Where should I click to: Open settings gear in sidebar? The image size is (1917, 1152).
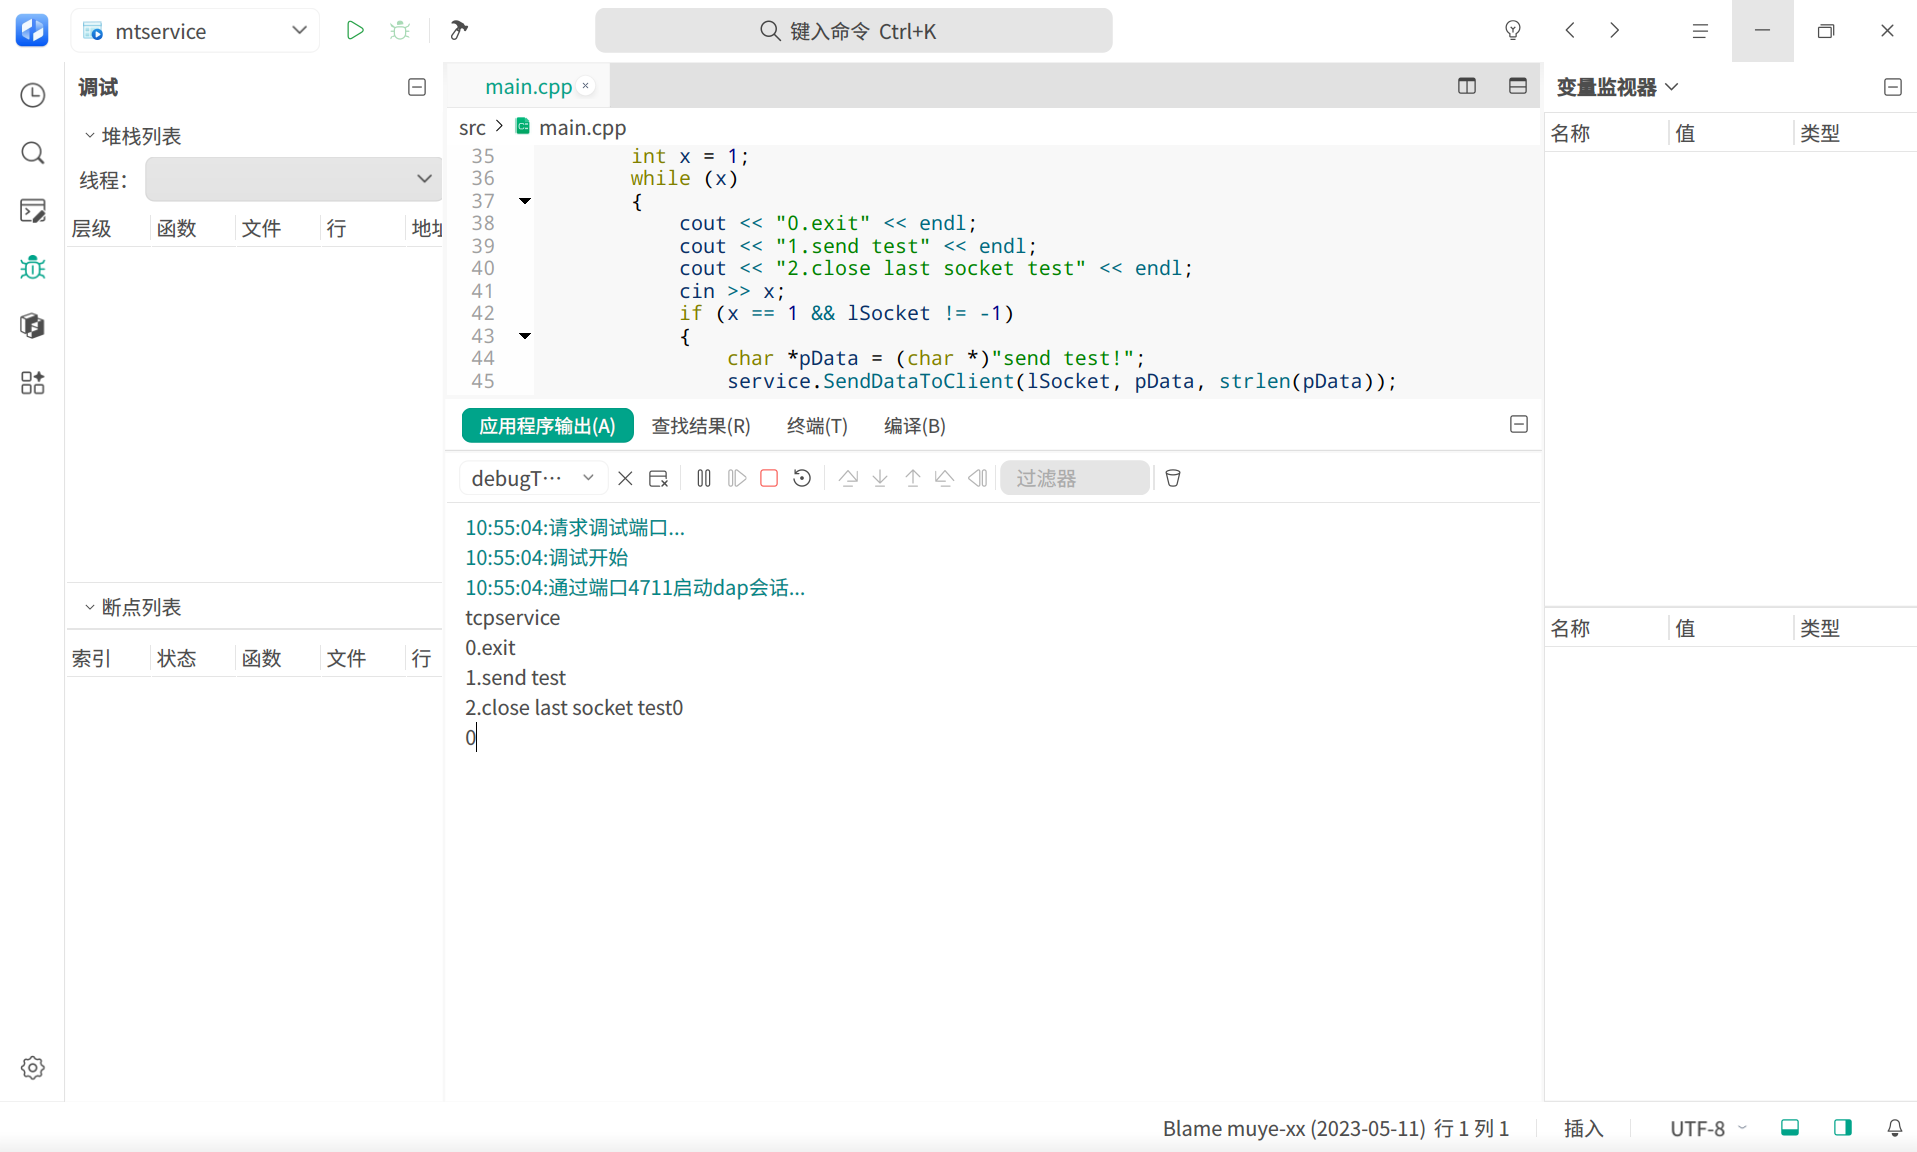33,1068
